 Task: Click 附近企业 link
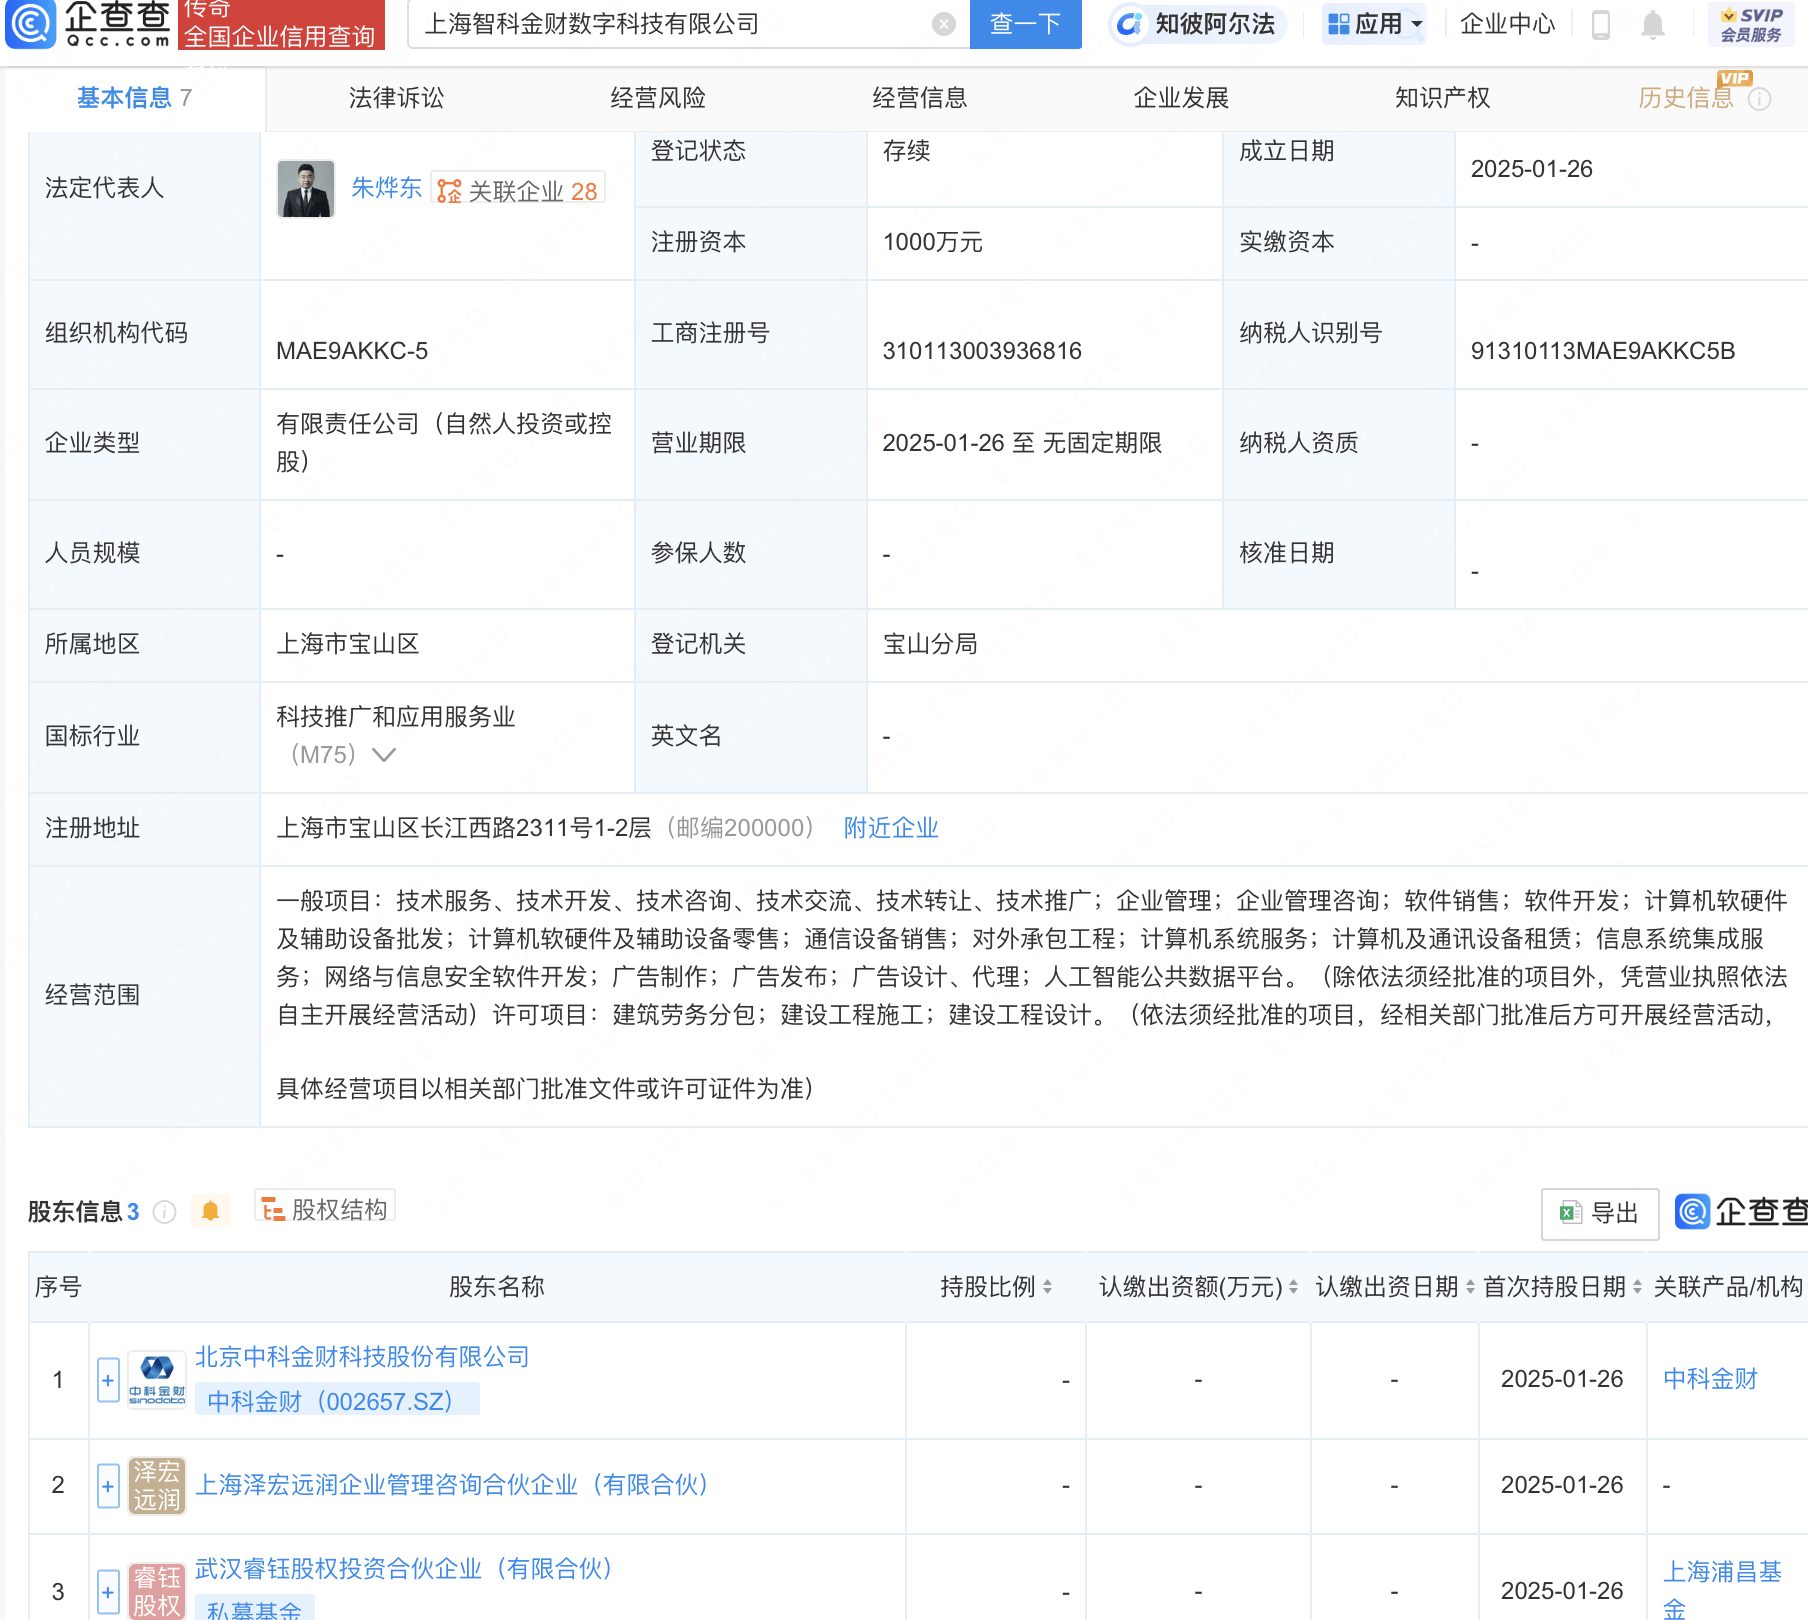891,828
